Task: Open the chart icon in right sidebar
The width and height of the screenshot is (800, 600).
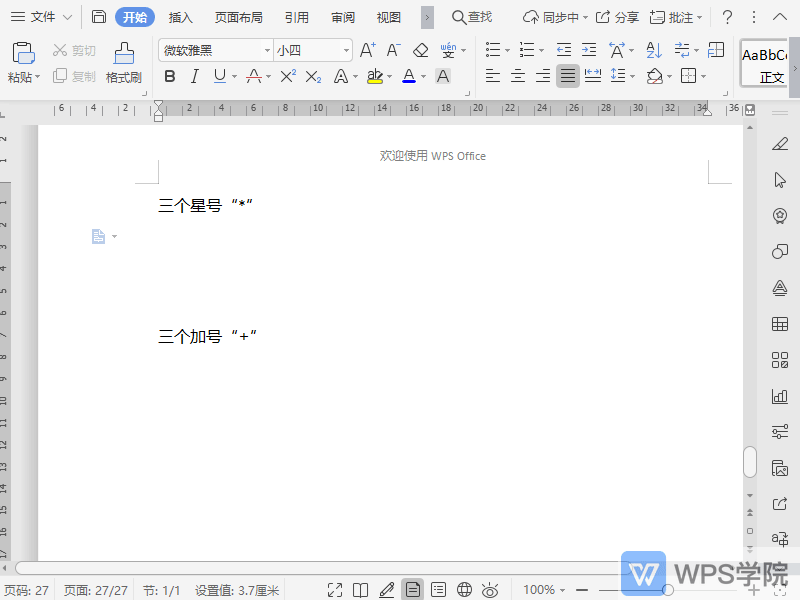Action: (780, 396)
